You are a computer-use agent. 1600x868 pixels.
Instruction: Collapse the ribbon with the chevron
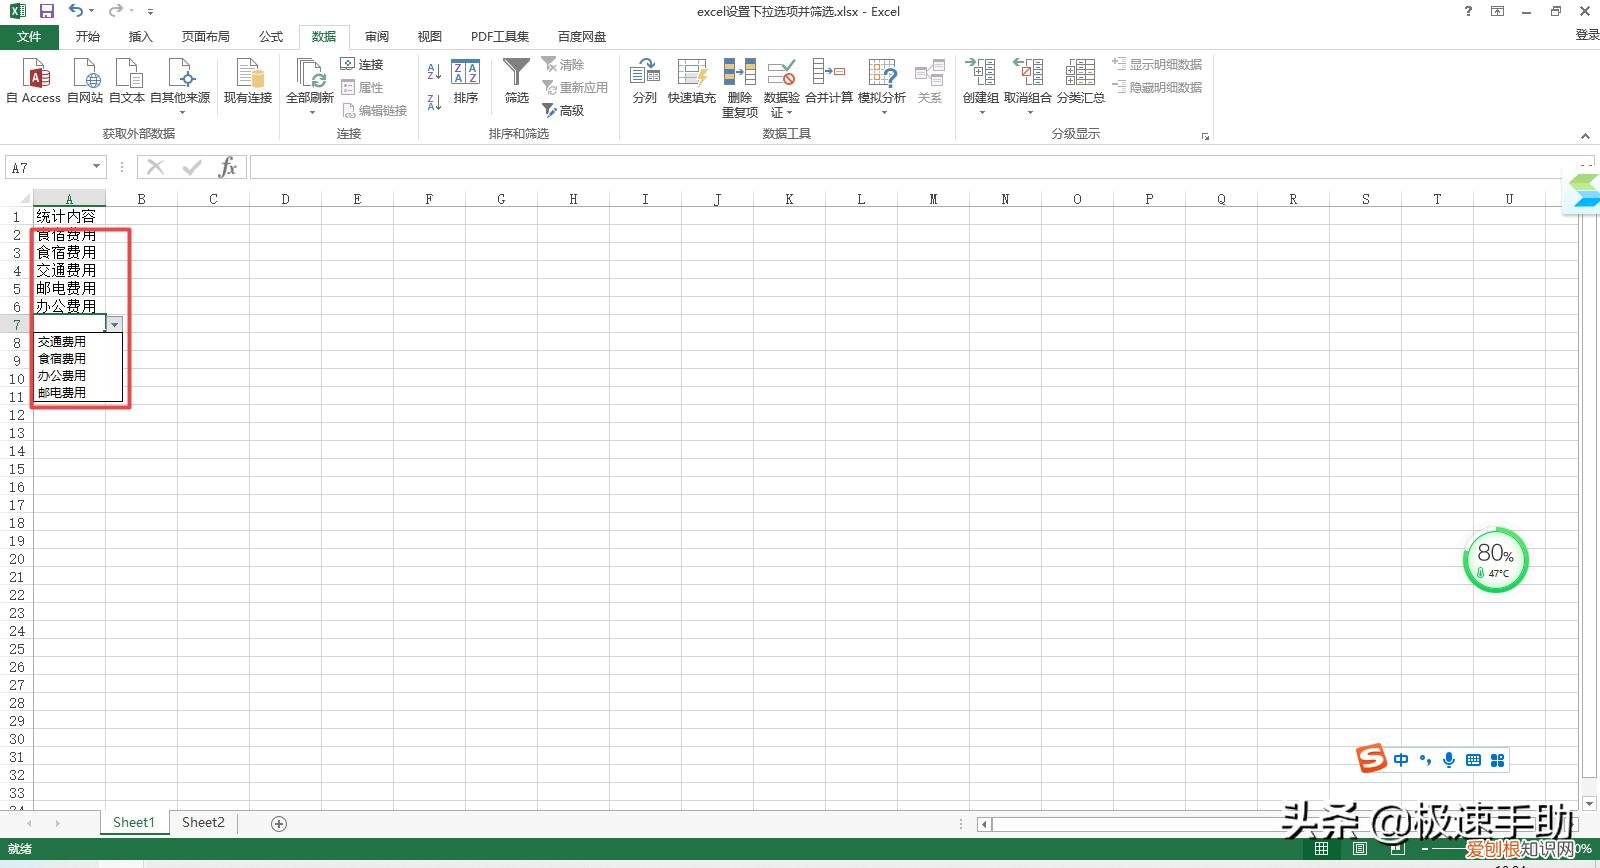tap(1585, 136)
